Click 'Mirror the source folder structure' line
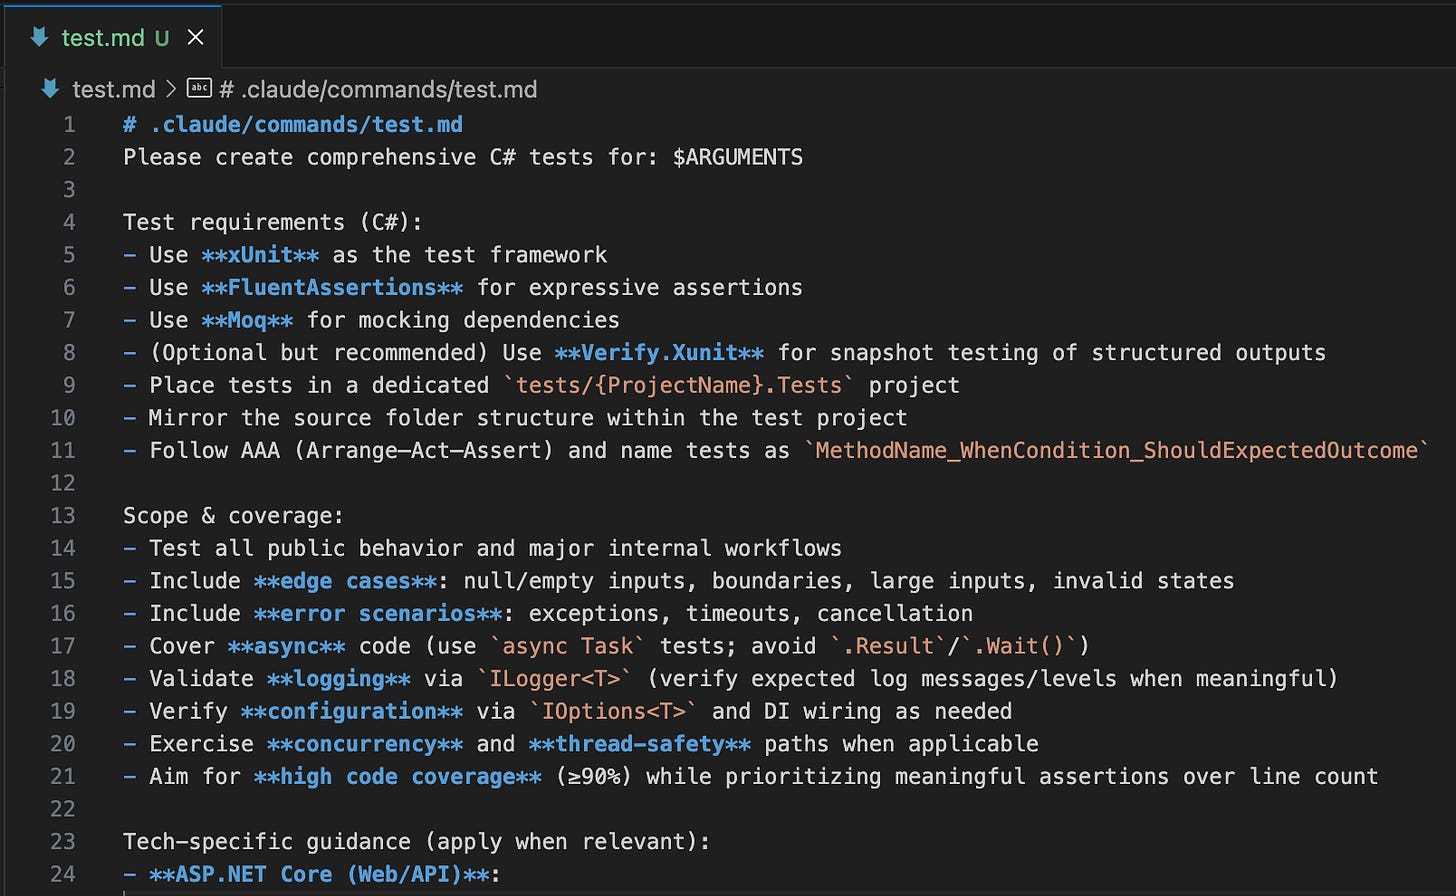The image size is (1456, 896). click(528, 418)
